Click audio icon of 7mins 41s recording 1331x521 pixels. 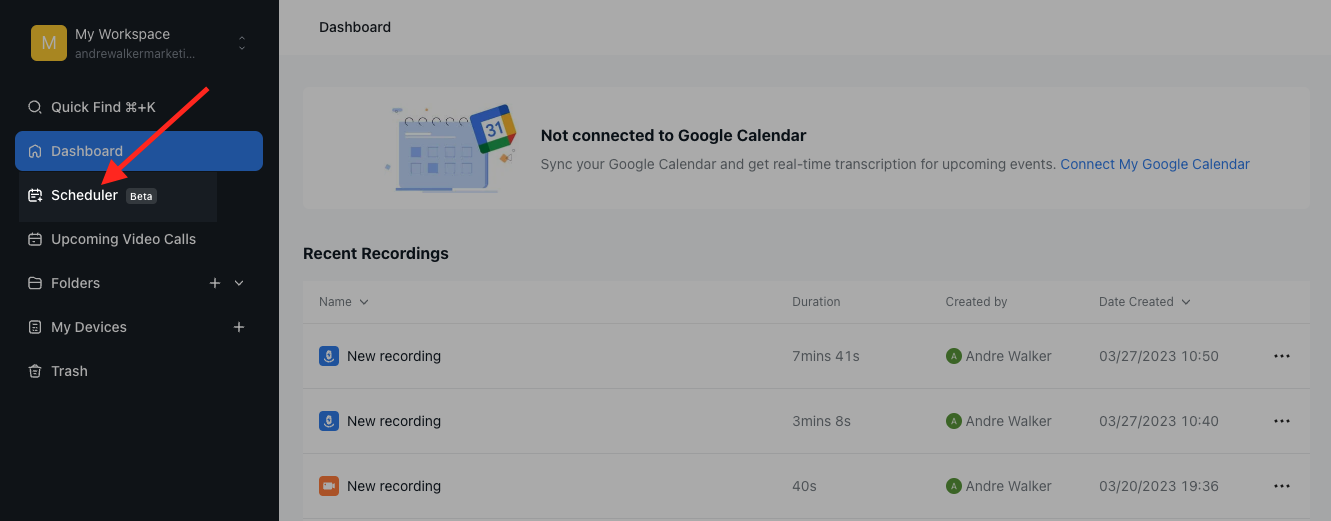tap(329, 356)
